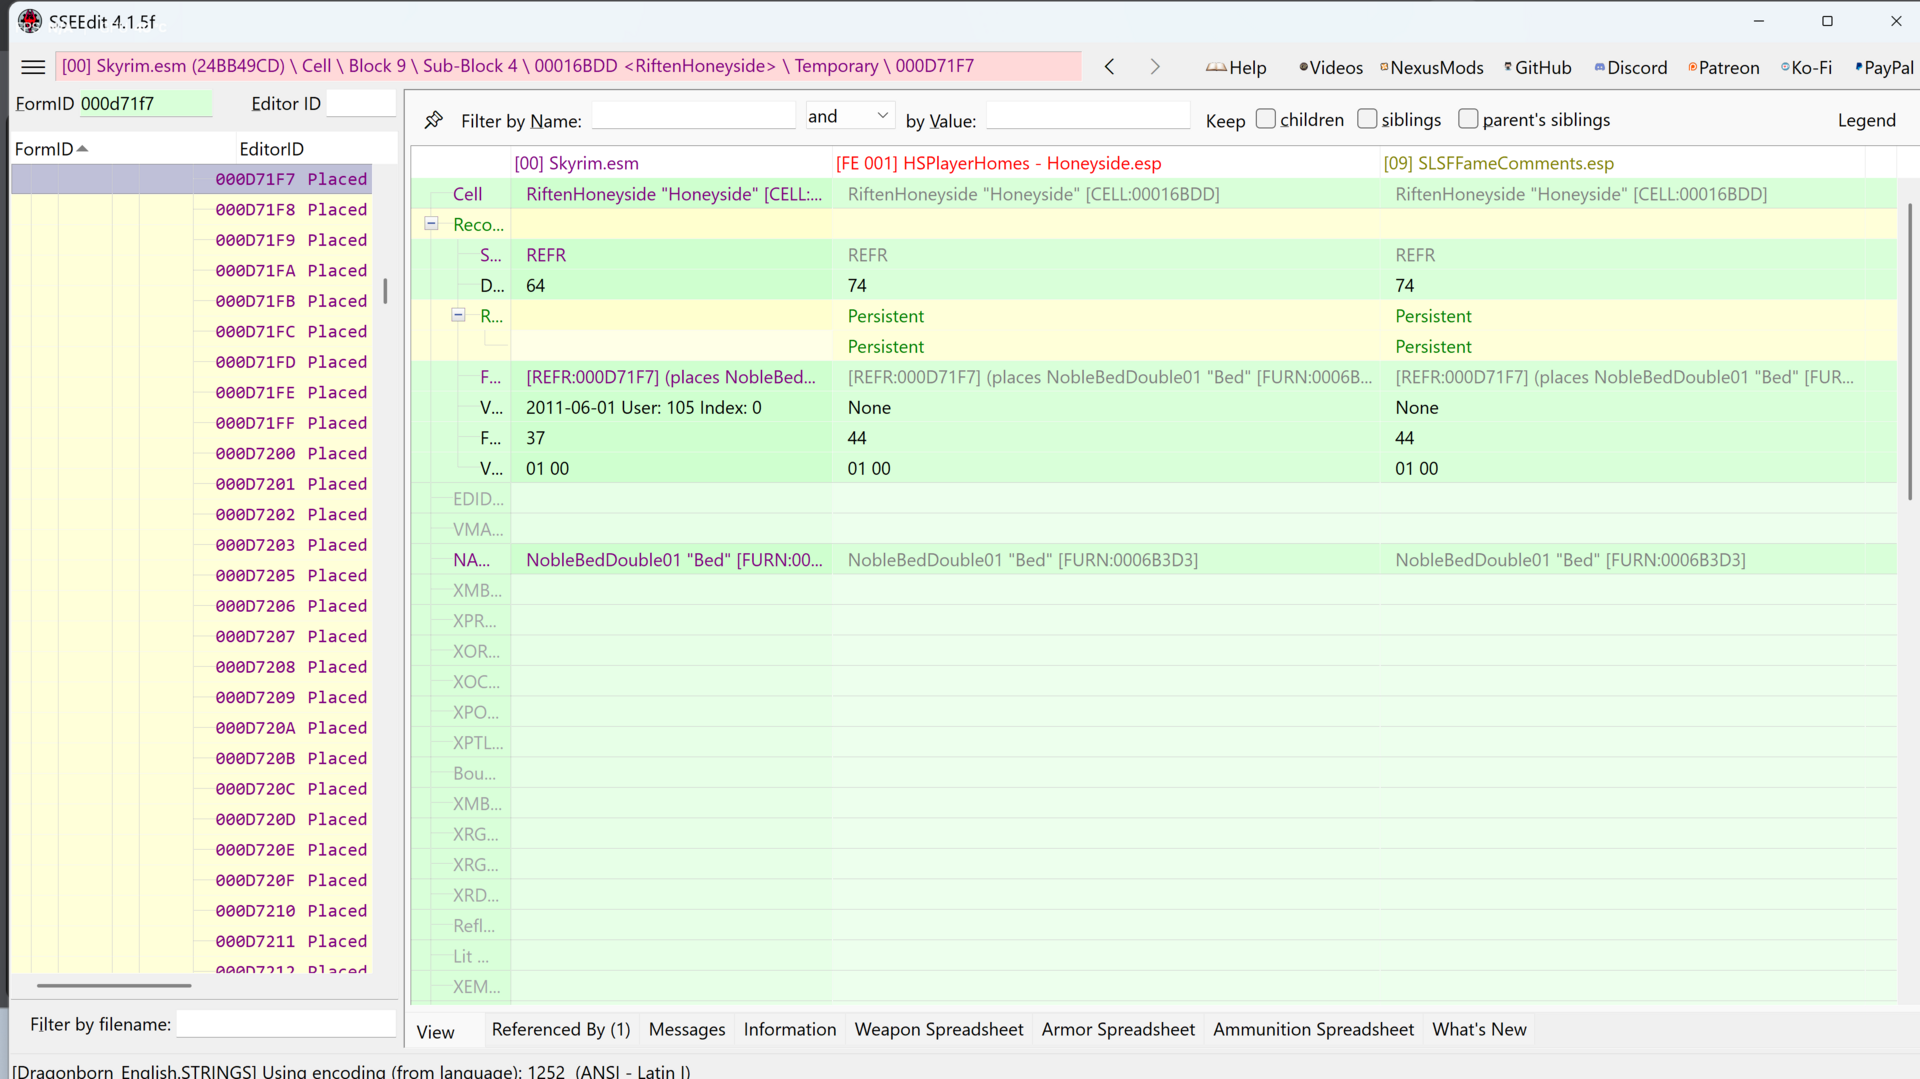Viewport: 1920px width, 1079px height.
Task: Click the FormID input field
Action: point(145,104)
